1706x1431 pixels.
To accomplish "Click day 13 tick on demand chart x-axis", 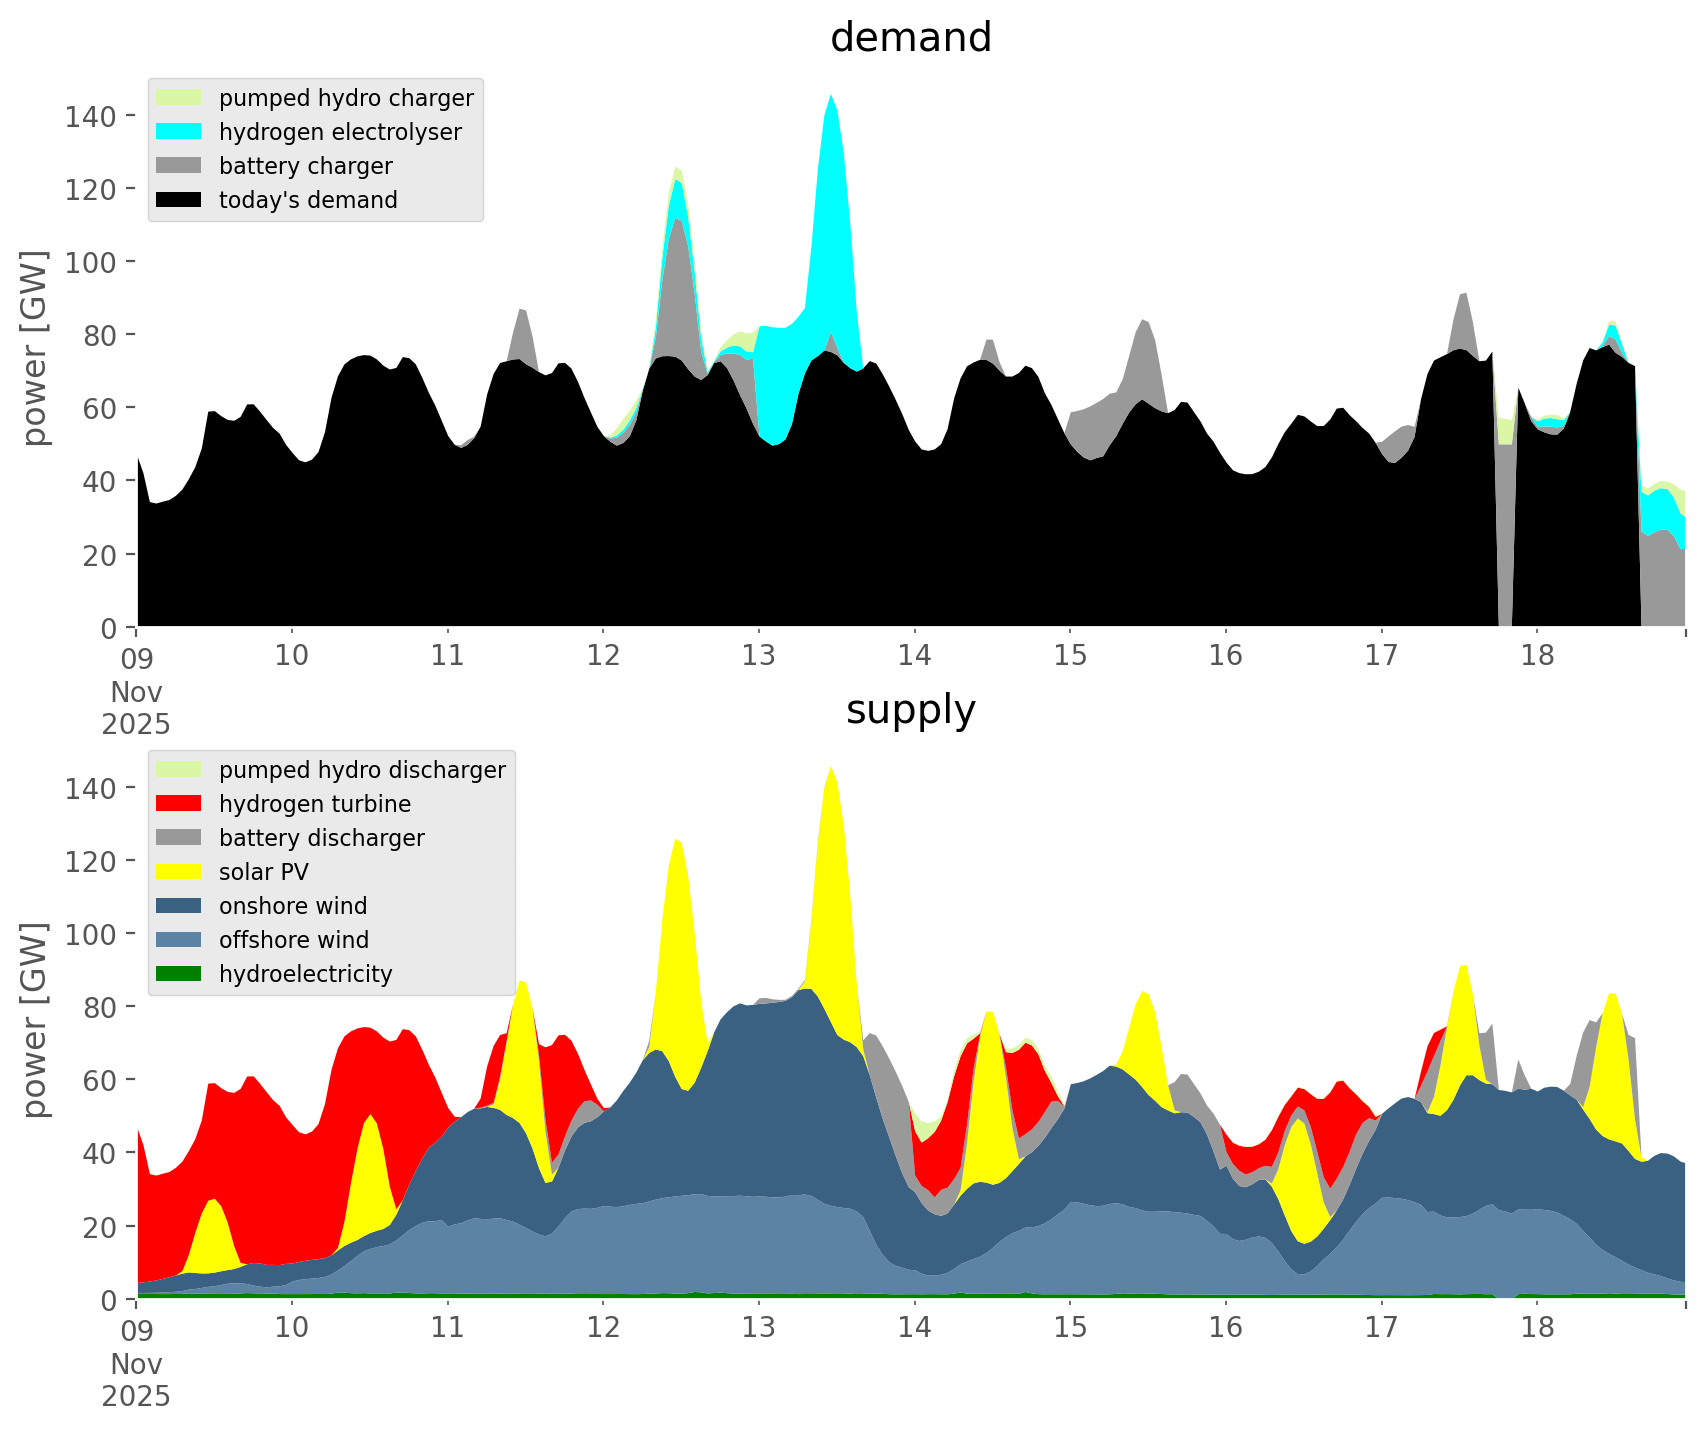I will [758, 656].
